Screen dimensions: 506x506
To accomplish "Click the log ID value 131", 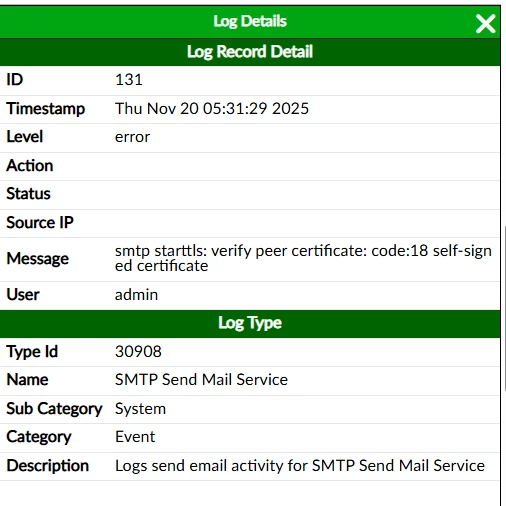I will [x=129, y=80].
